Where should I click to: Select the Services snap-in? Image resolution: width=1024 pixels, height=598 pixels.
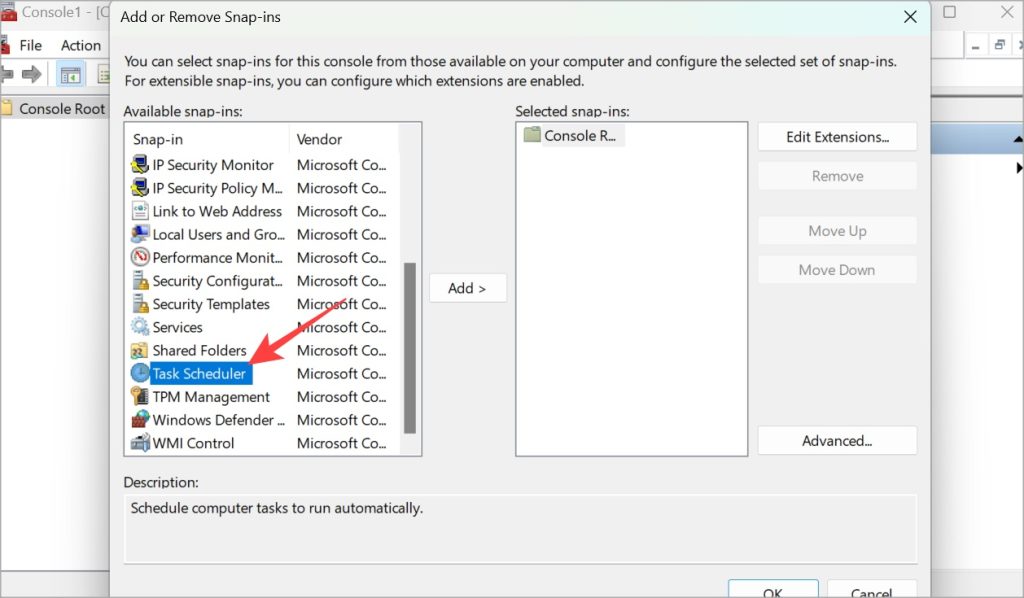point(178,327)
